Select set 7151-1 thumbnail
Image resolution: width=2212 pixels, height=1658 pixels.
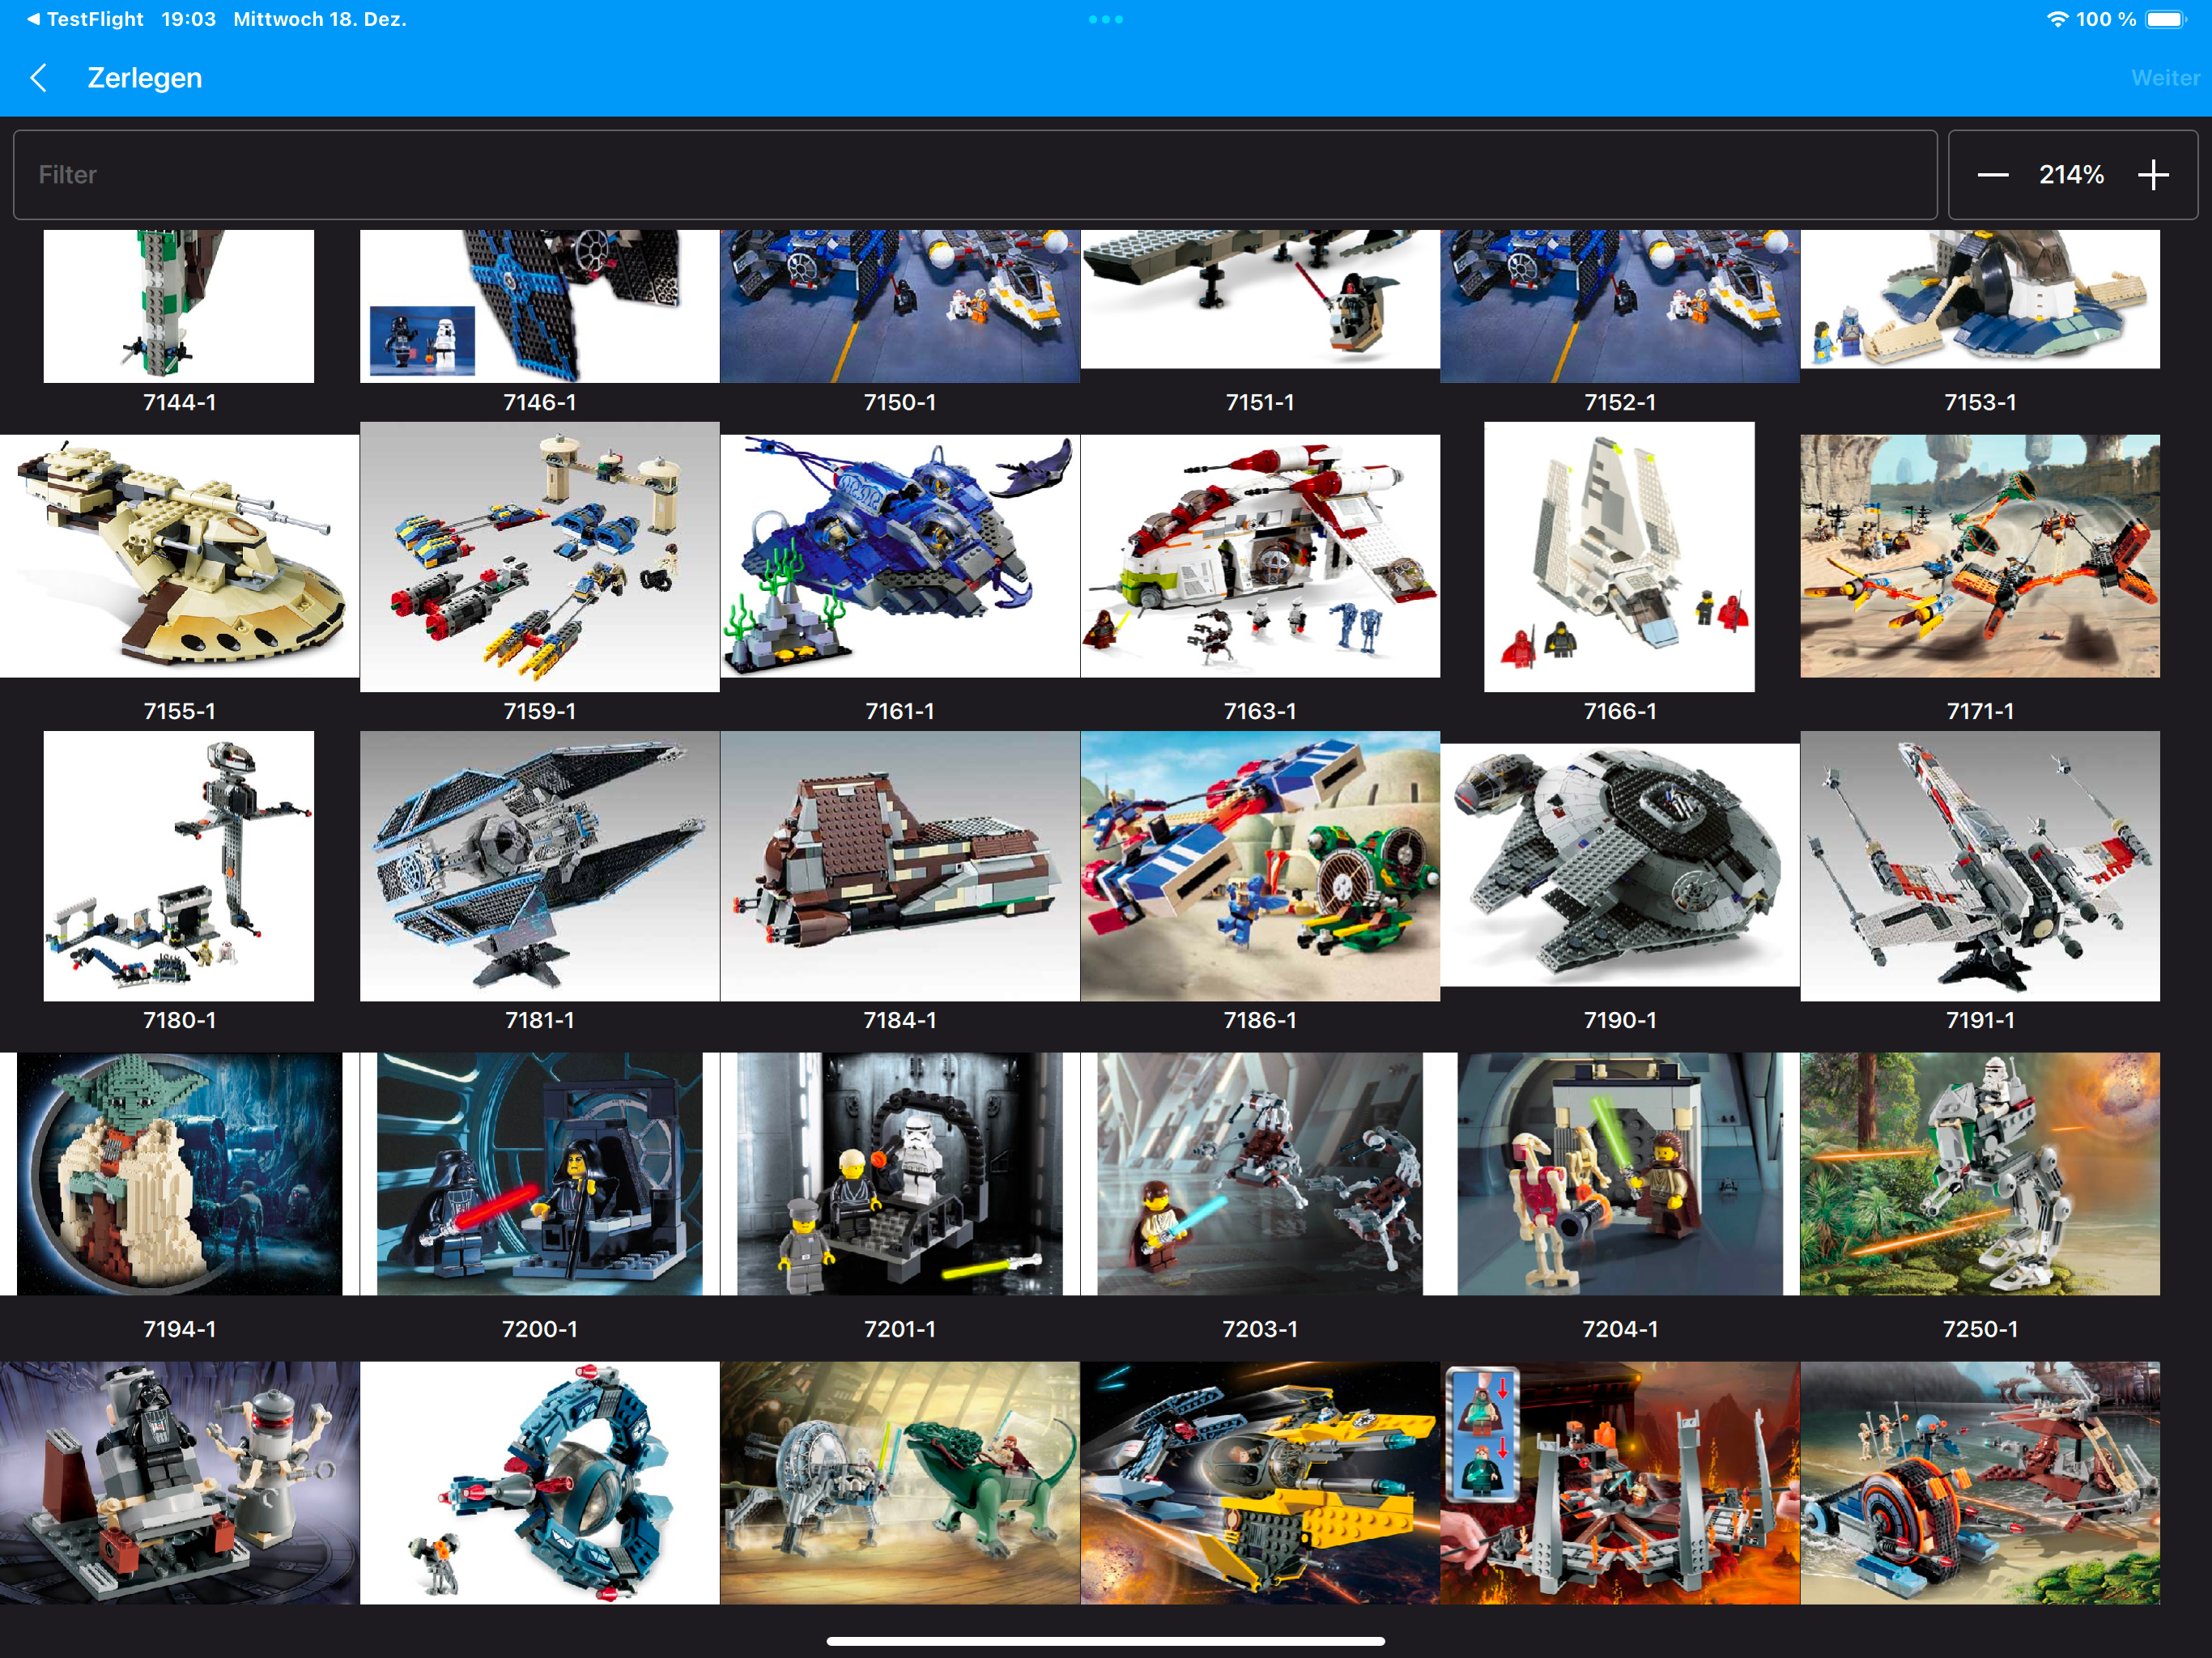coord(1260,299)
